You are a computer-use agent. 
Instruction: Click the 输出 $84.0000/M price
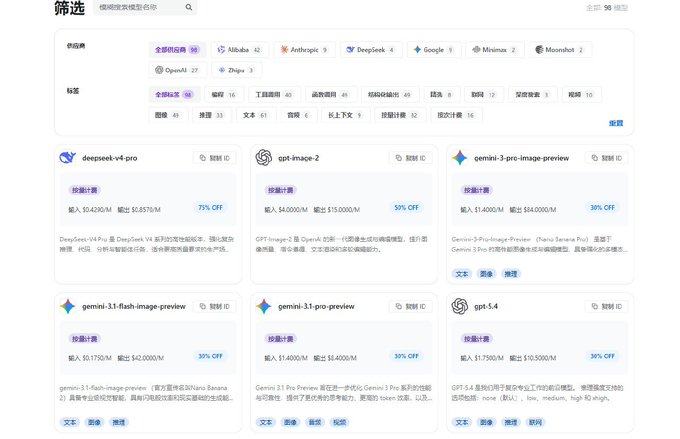533,210
